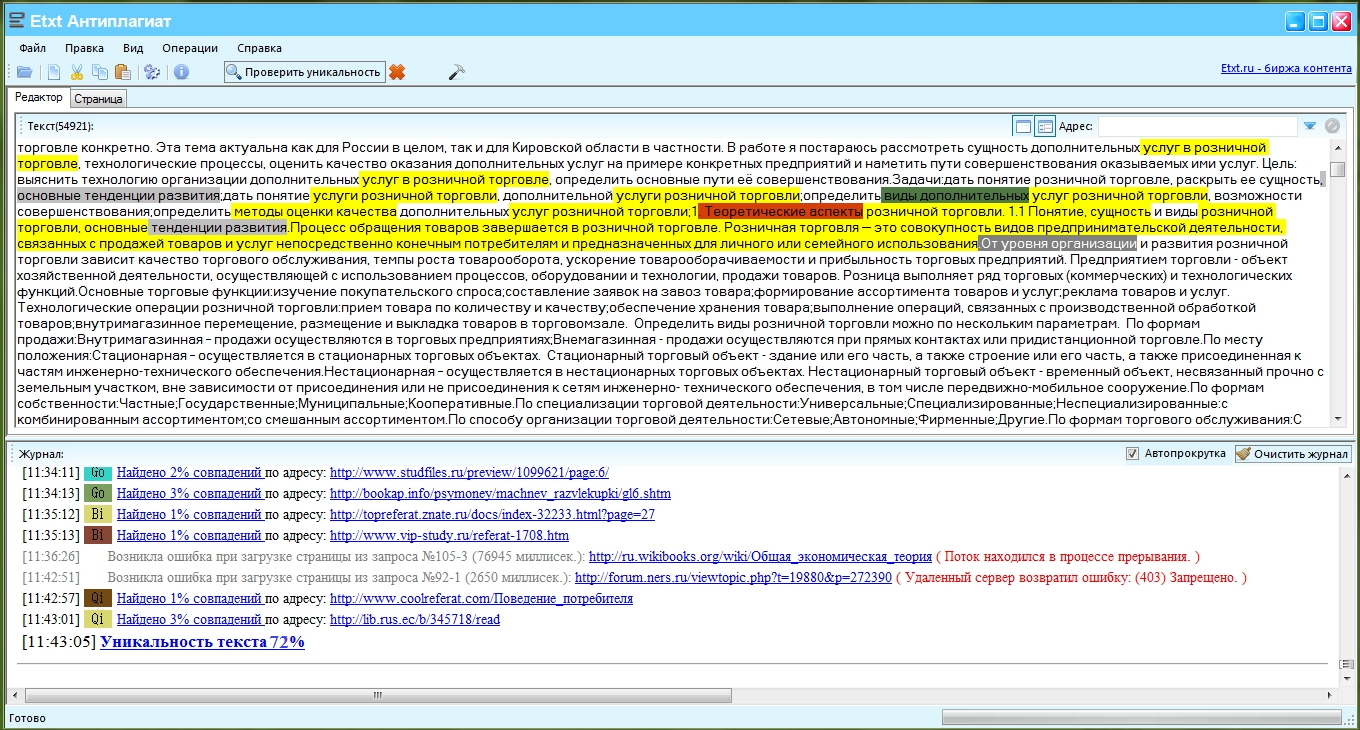Open the topreferat.znate.ru link
Image resolution: width=1360 pixels, height=730 pixels.
click(x=492, y=515)
